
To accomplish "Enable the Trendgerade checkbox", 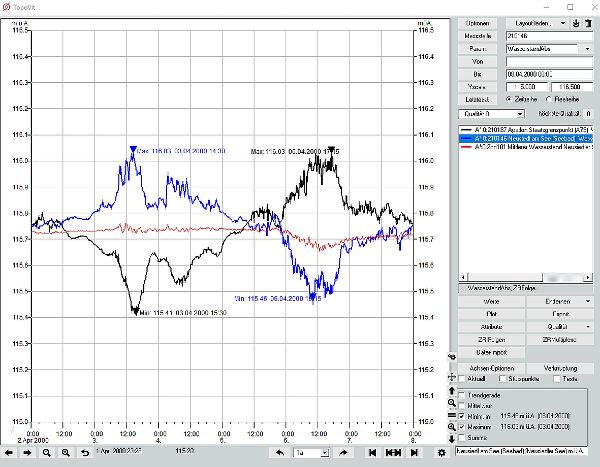I will point(462,395).
